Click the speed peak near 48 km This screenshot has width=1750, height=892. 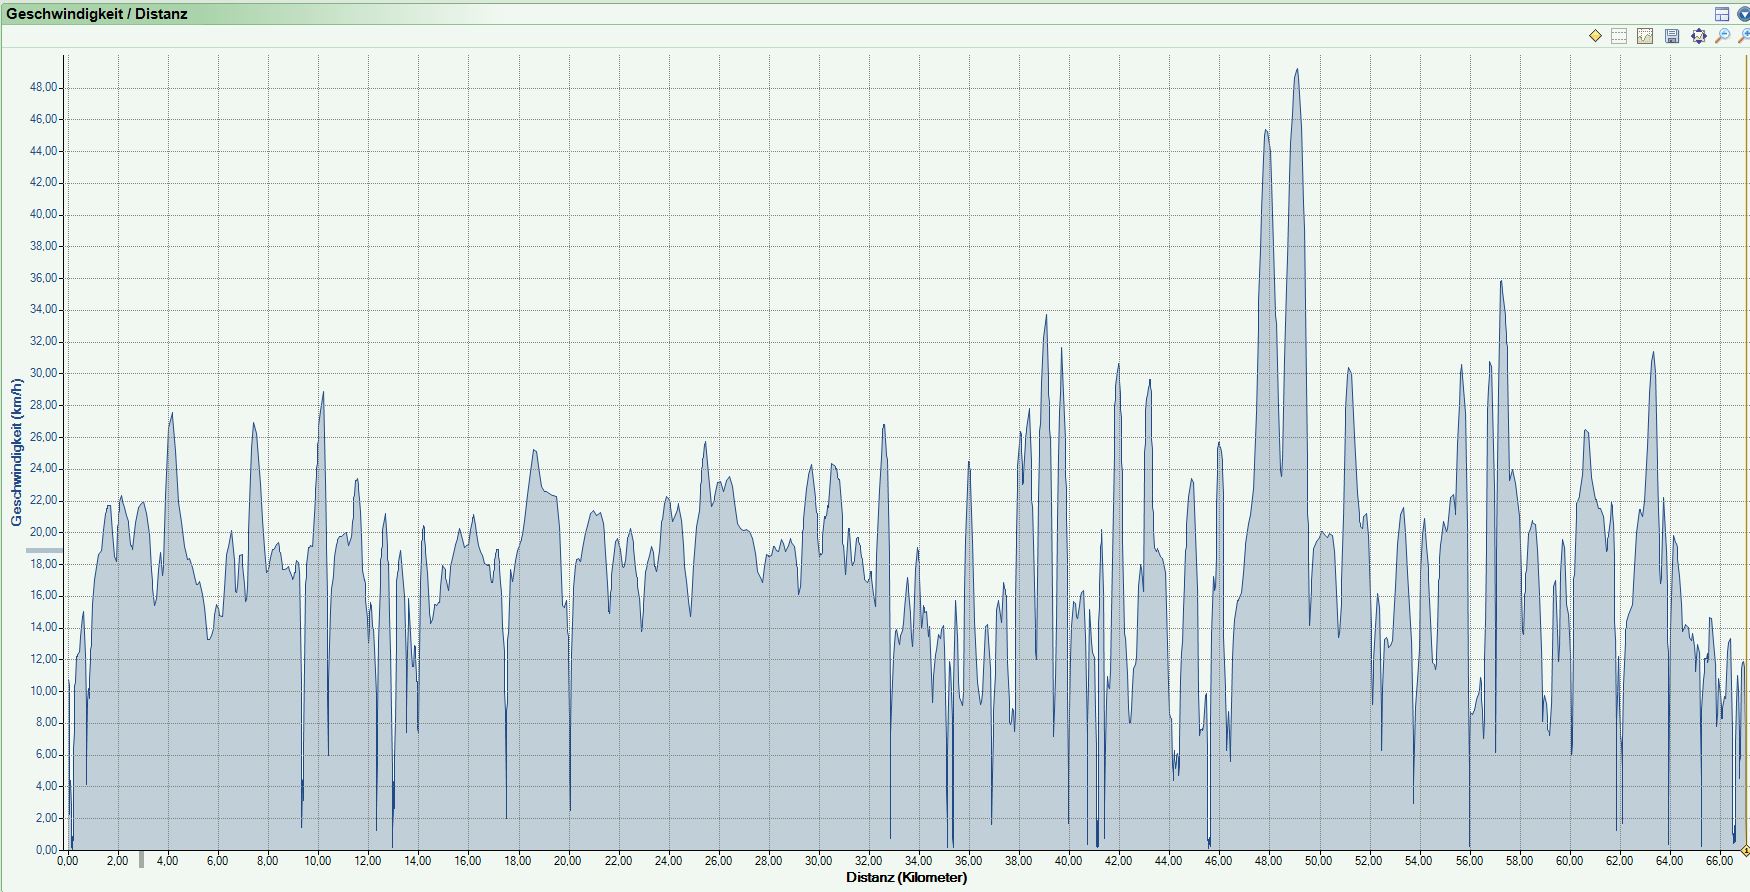pos(1266,131)
